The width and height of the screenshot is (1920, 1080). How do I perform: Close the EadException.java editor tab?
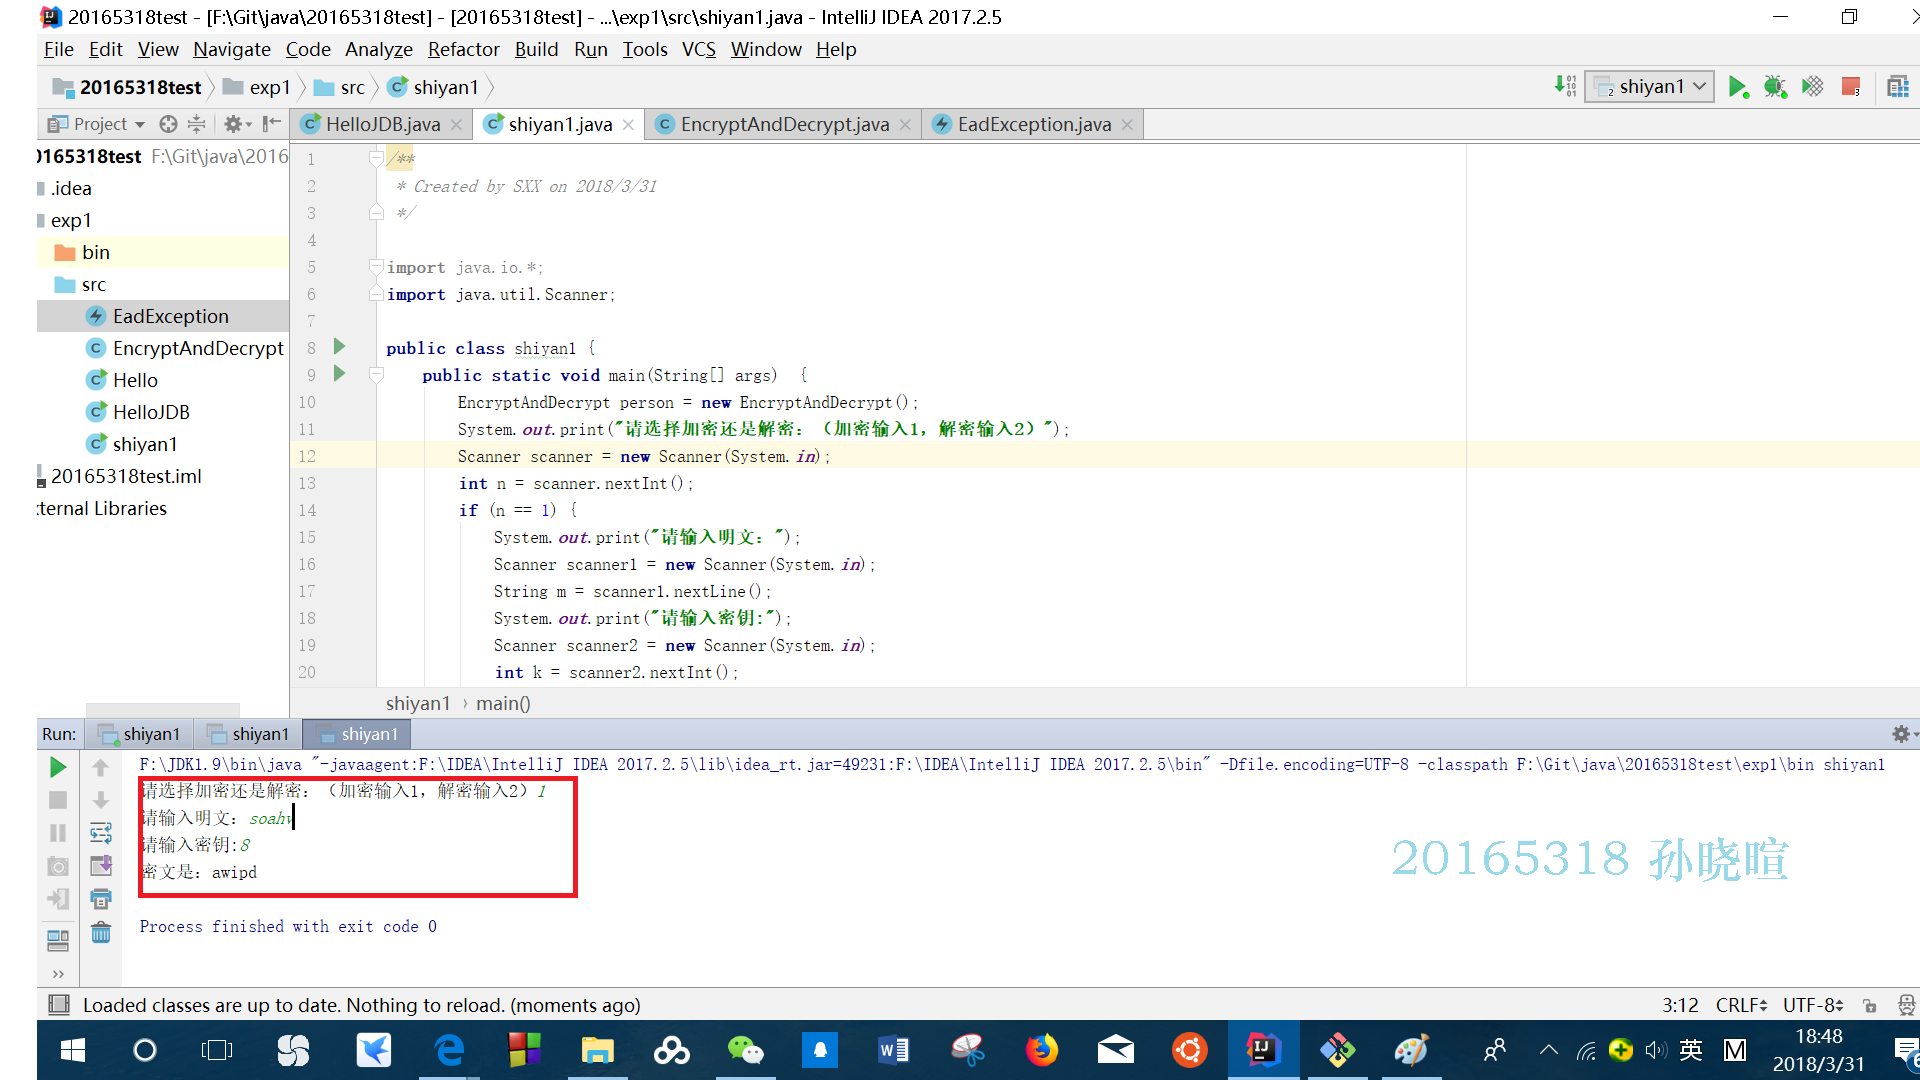pos(1127,125)
